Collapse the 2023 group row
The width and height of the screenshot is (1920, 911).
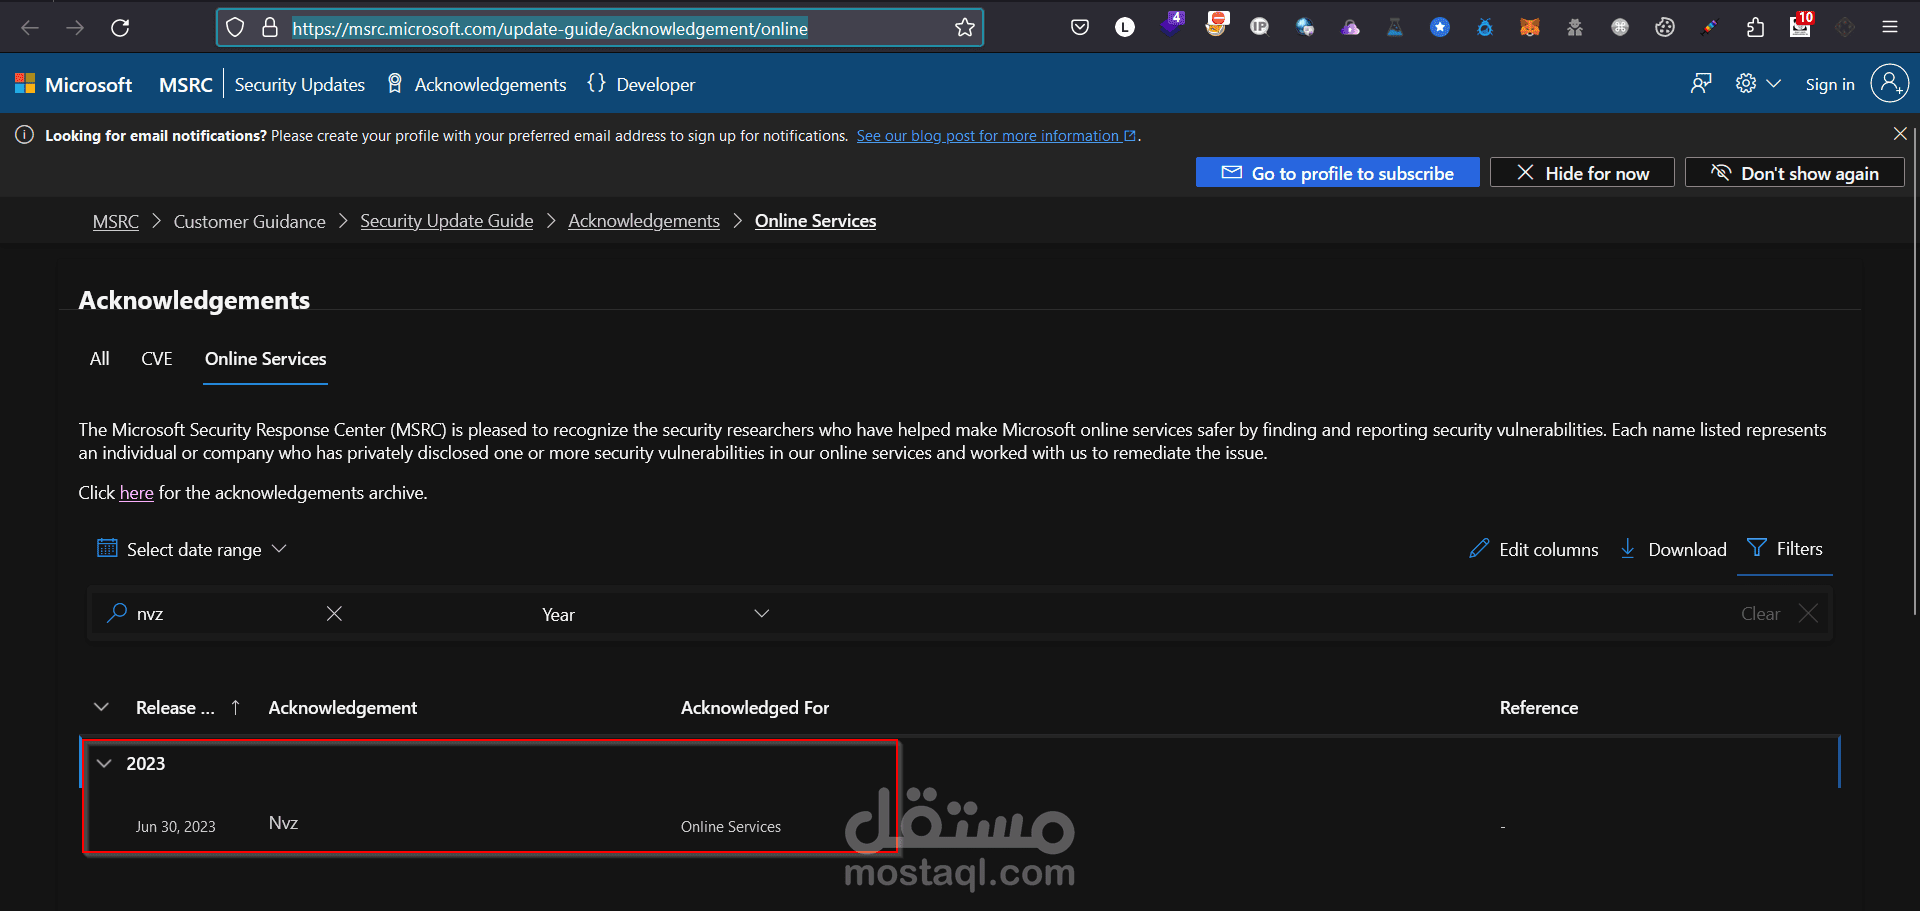click(x=104, y=763)
